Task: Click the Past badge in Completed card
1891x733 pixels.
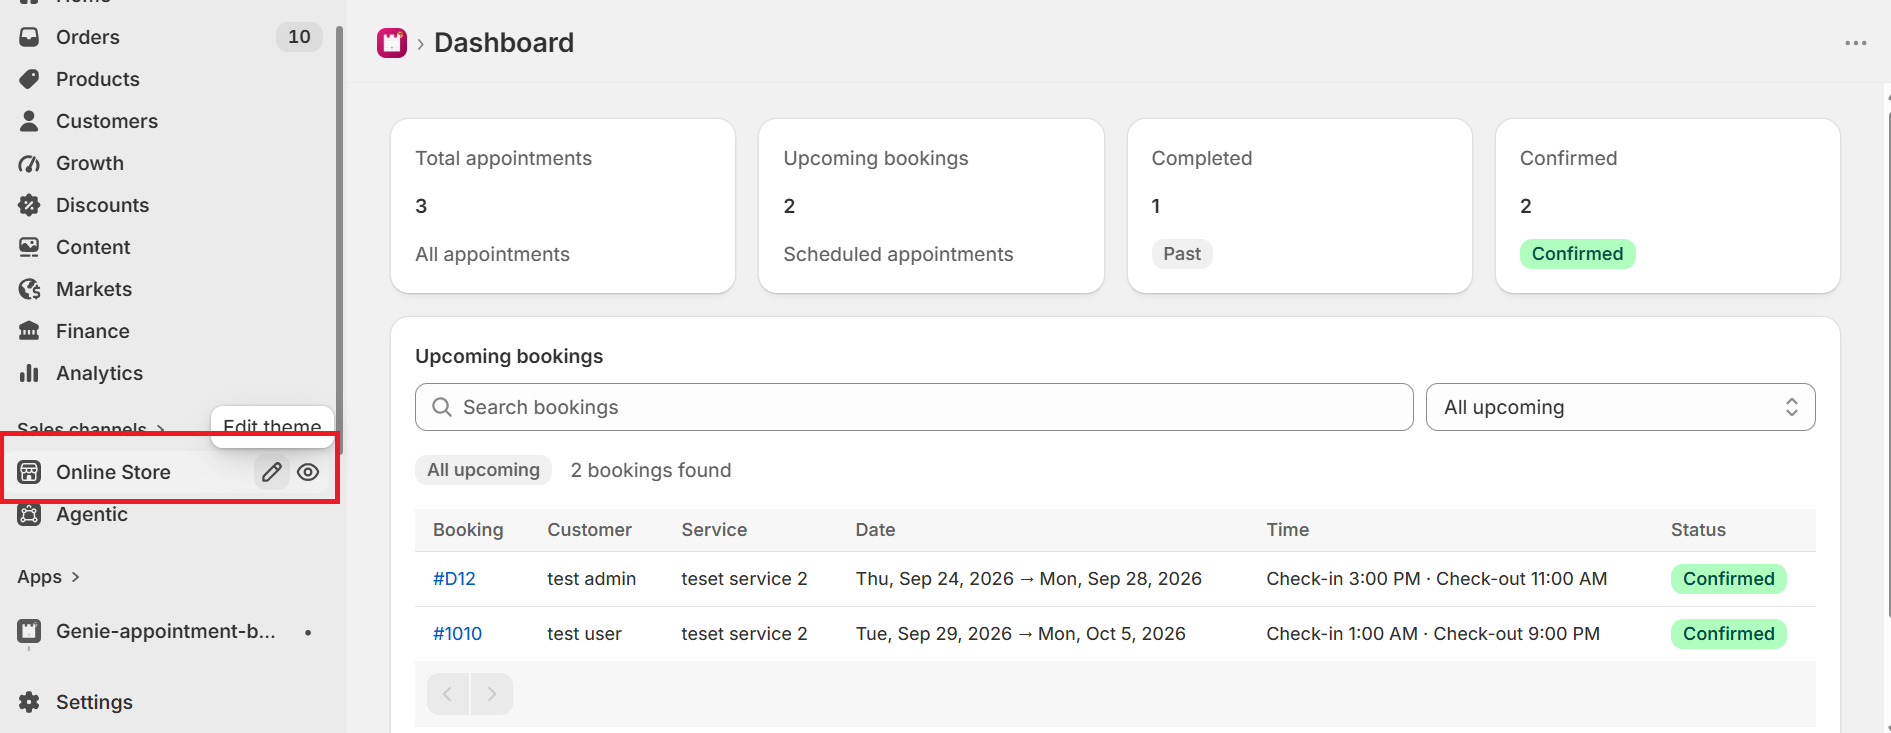Action: pos(1182,254)
